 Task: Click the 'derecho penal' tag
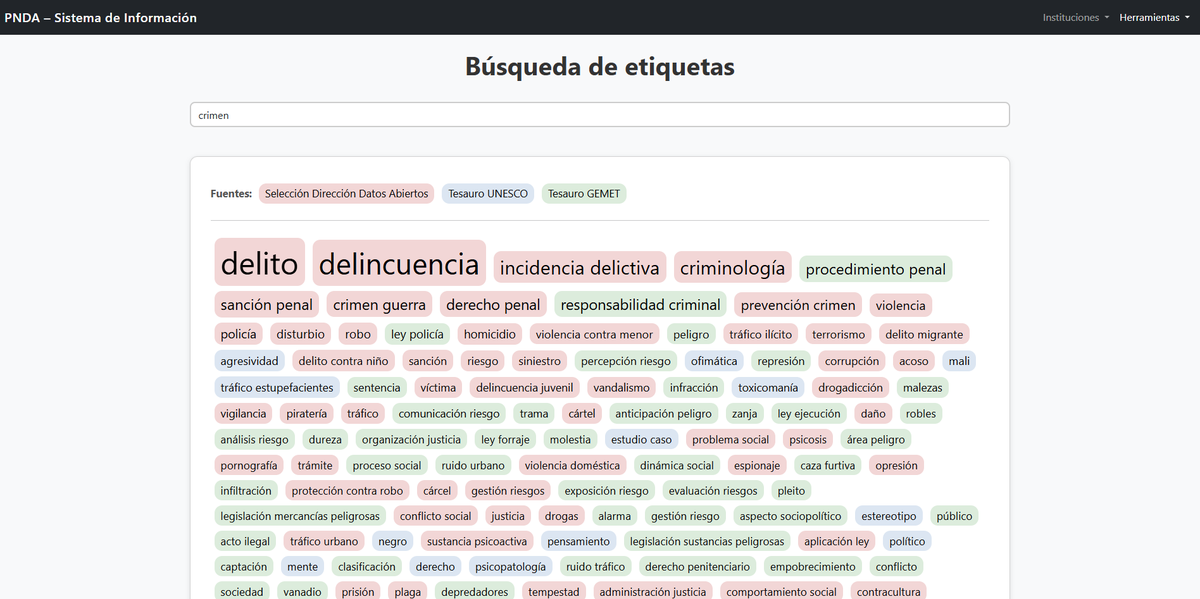493,305
